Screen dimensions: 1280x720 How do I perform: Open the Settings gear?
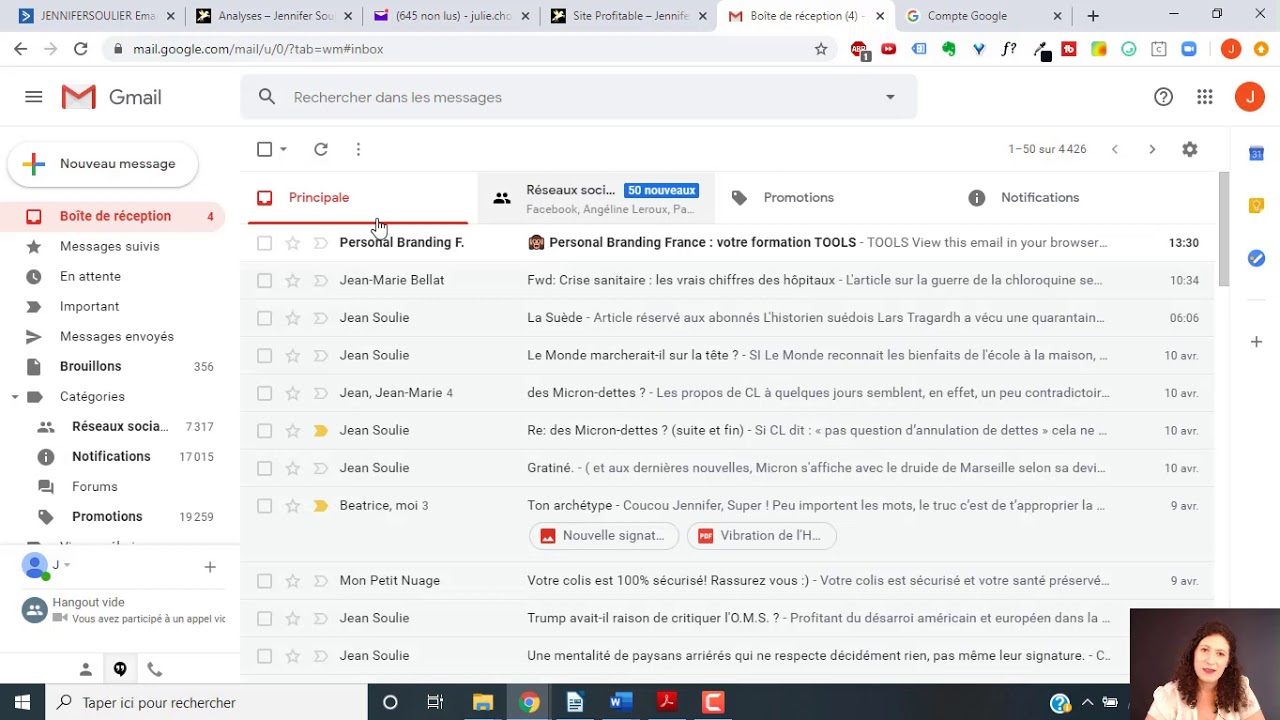(1189, 149)
